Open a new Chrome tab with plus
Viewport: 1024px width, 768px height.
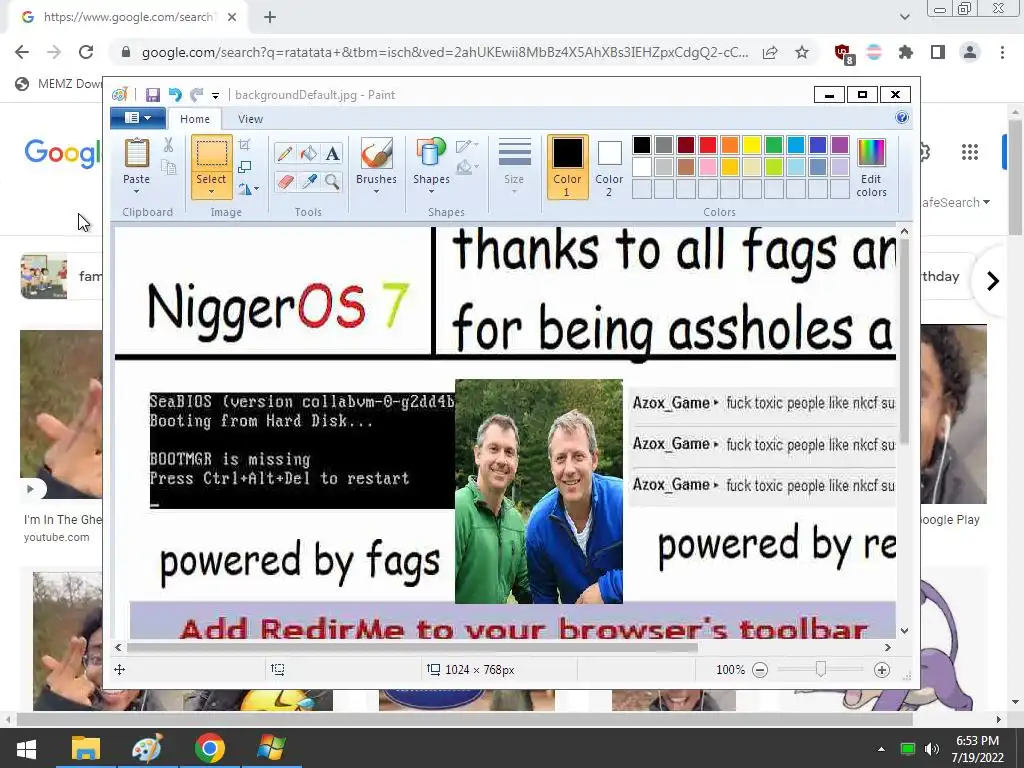tap(270, 18)
